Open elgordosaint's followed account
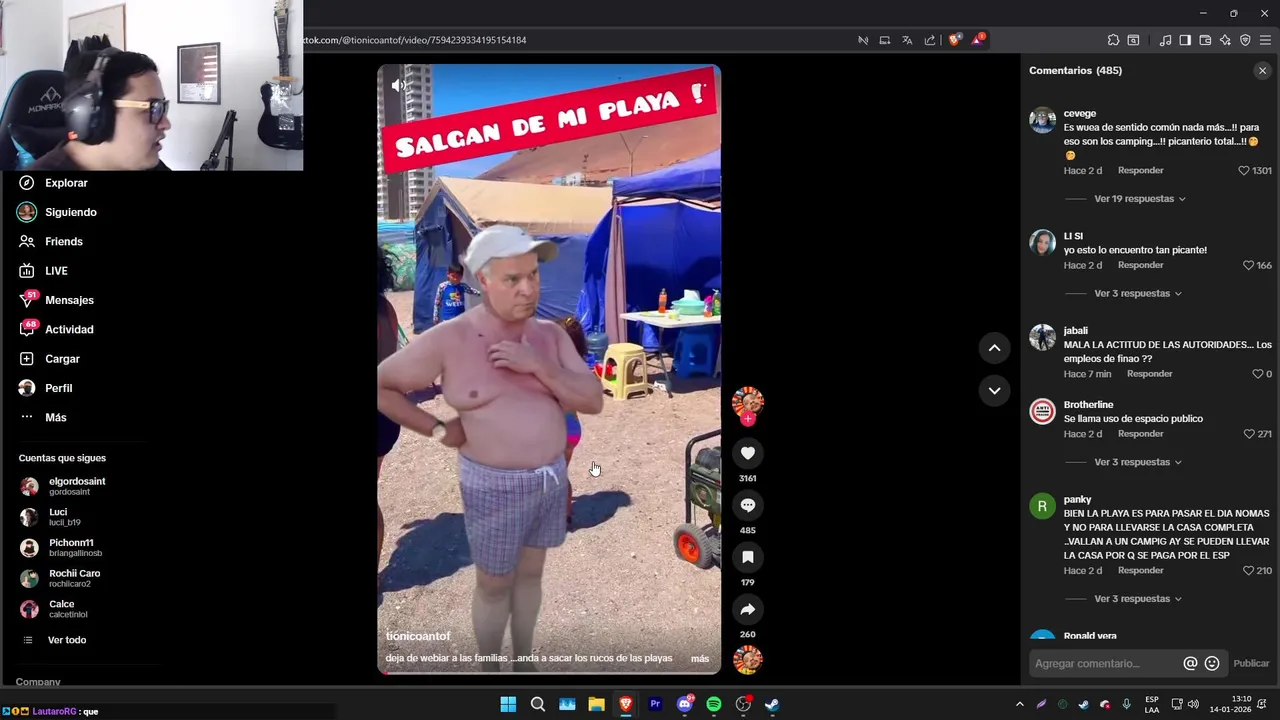Image resolution: width=1280 pixels, height=720 pixels. pos(76,486)
